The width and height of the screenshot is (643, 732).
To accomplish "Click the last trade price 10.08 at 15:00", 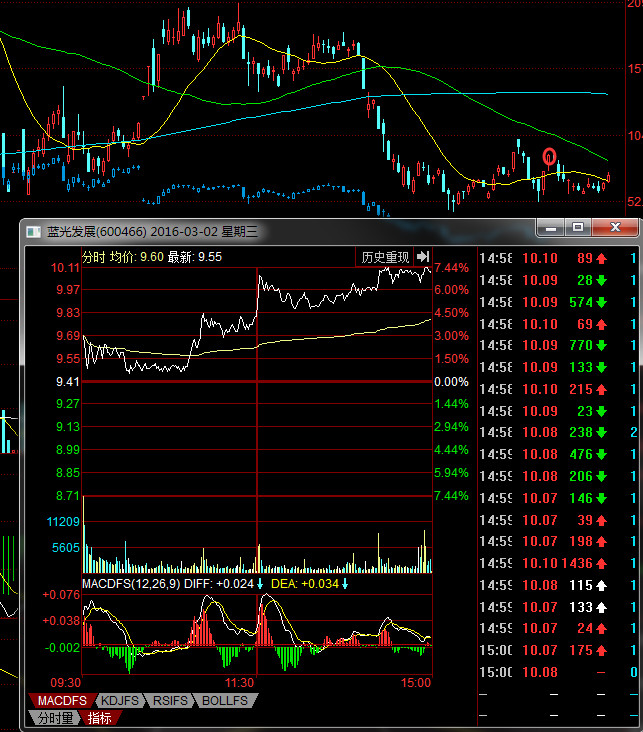I will (x=540, y=672).
